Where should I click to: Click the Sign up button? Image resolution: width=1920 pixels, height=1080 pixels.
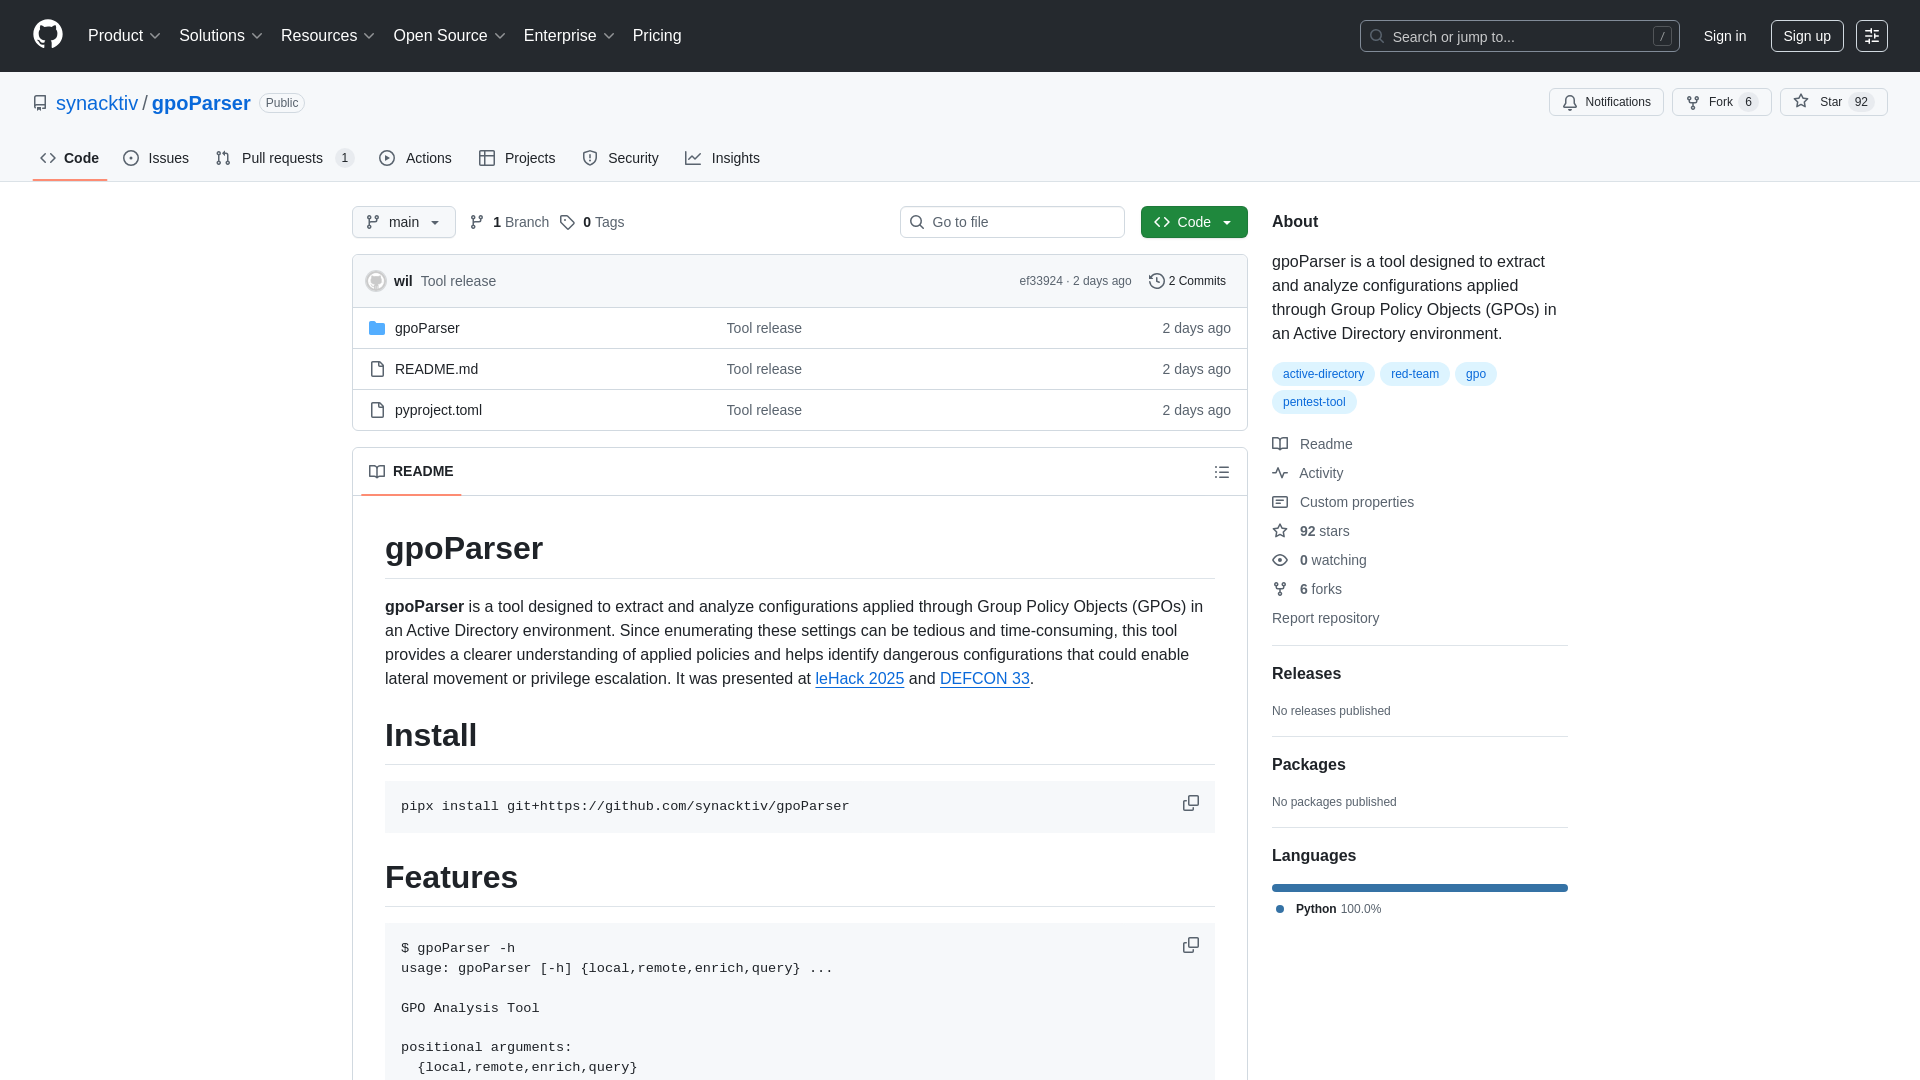pos(1807,36)
